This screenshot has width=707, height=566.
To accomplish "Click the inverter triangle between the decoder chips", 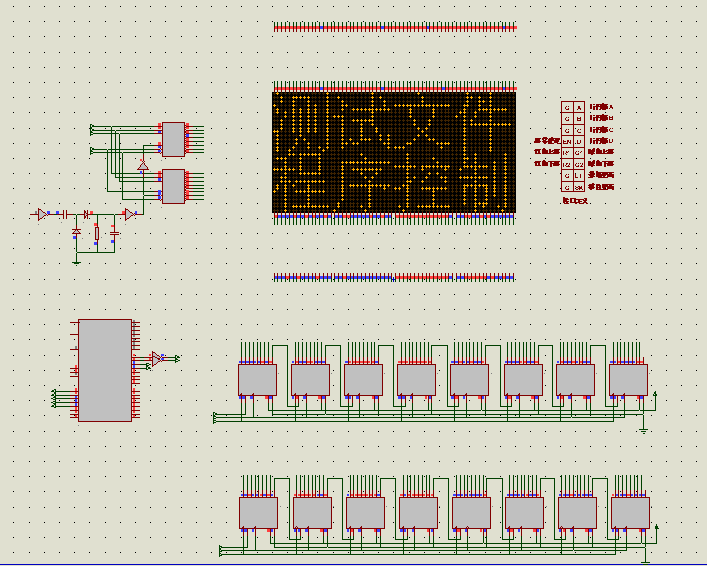I will (143, 164).
